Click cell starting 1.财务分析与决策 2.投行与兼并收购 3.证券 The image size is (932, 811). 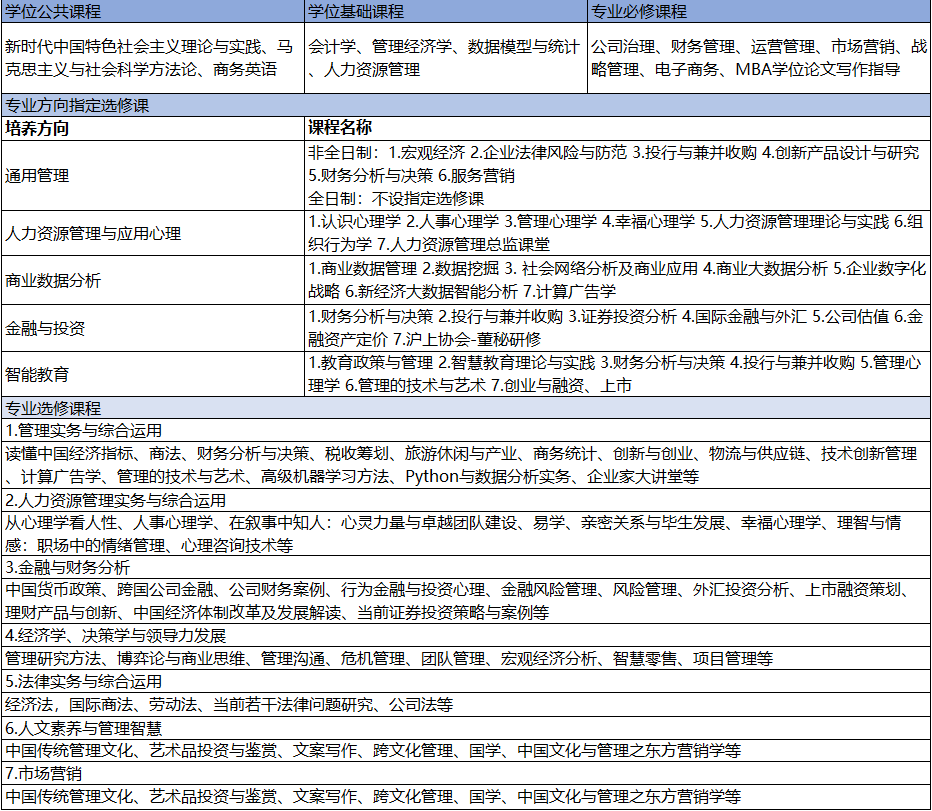point(618,328)
